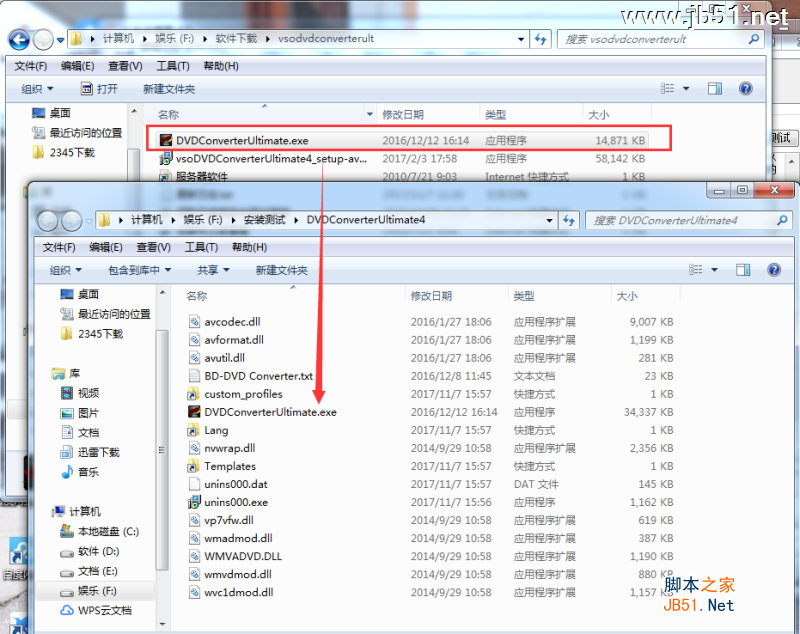Select unins000.exe installer icon
Screen dimensions: 800x634
coord(194,502)
